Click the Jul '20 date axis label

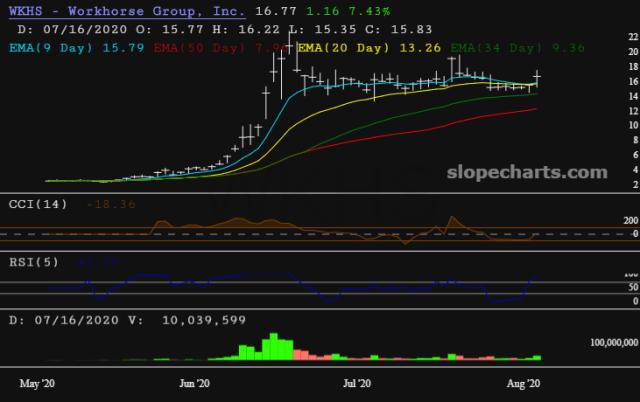tap(357, 383)
